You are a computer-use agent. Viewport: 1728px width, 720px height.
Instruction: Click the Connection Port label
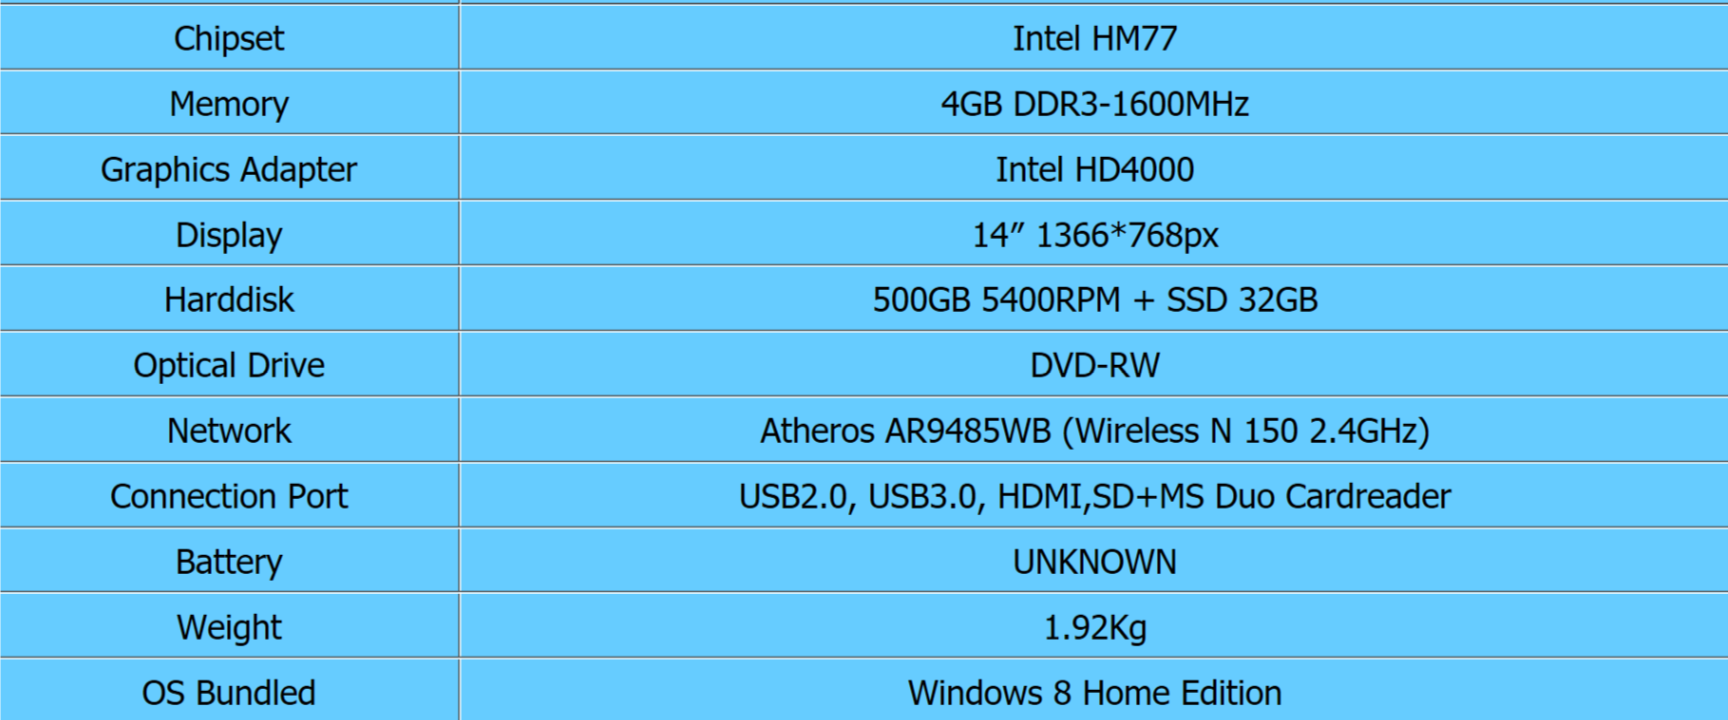tap(229, 496)
